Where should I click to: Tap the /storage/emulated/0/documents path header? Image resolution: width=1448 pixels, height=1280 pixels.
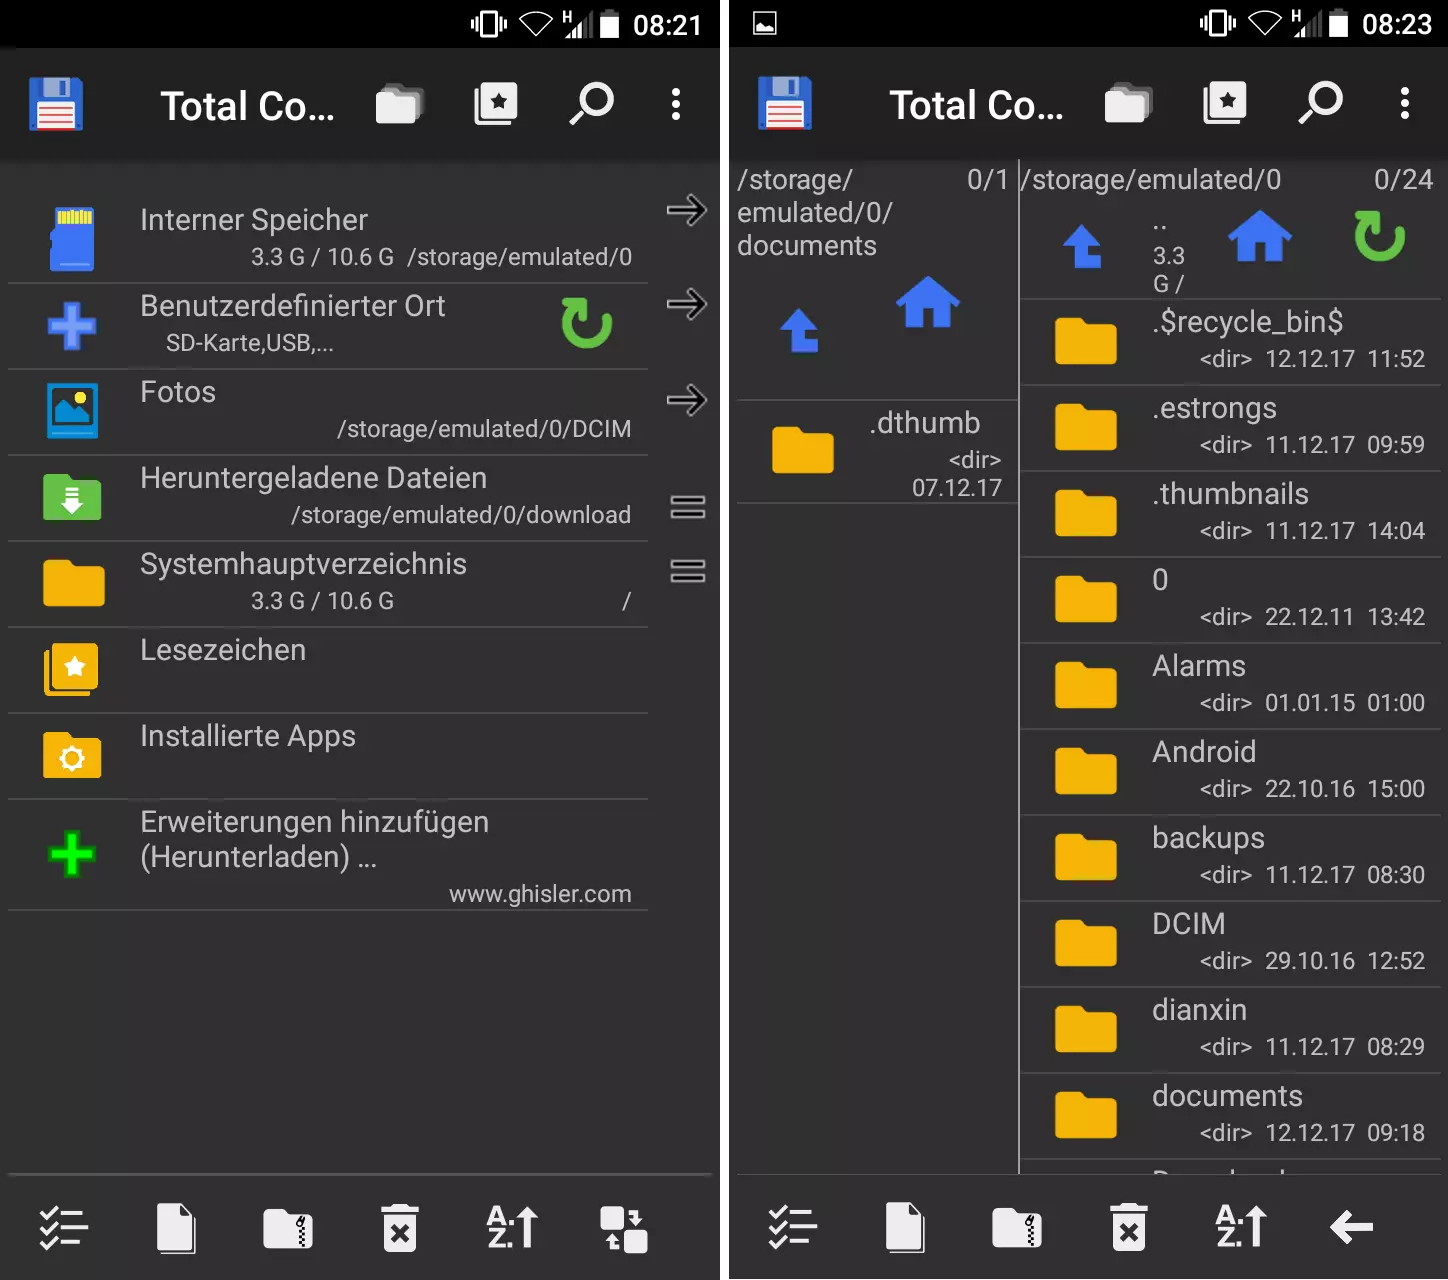[815, 213]
